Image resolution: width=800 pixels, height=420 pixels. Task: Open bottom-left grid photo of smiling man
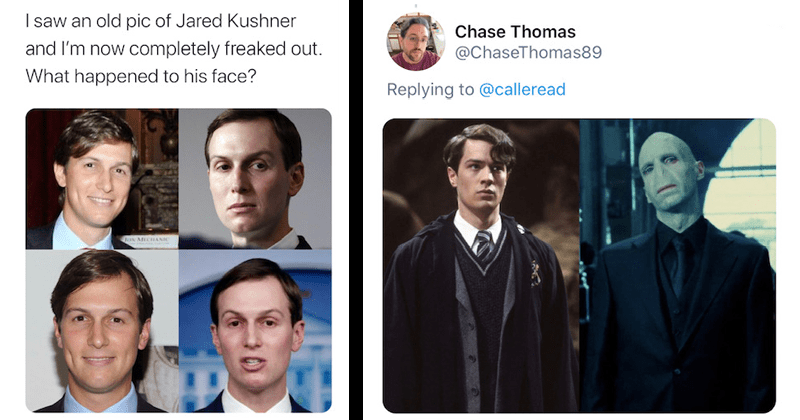point(102,331)
